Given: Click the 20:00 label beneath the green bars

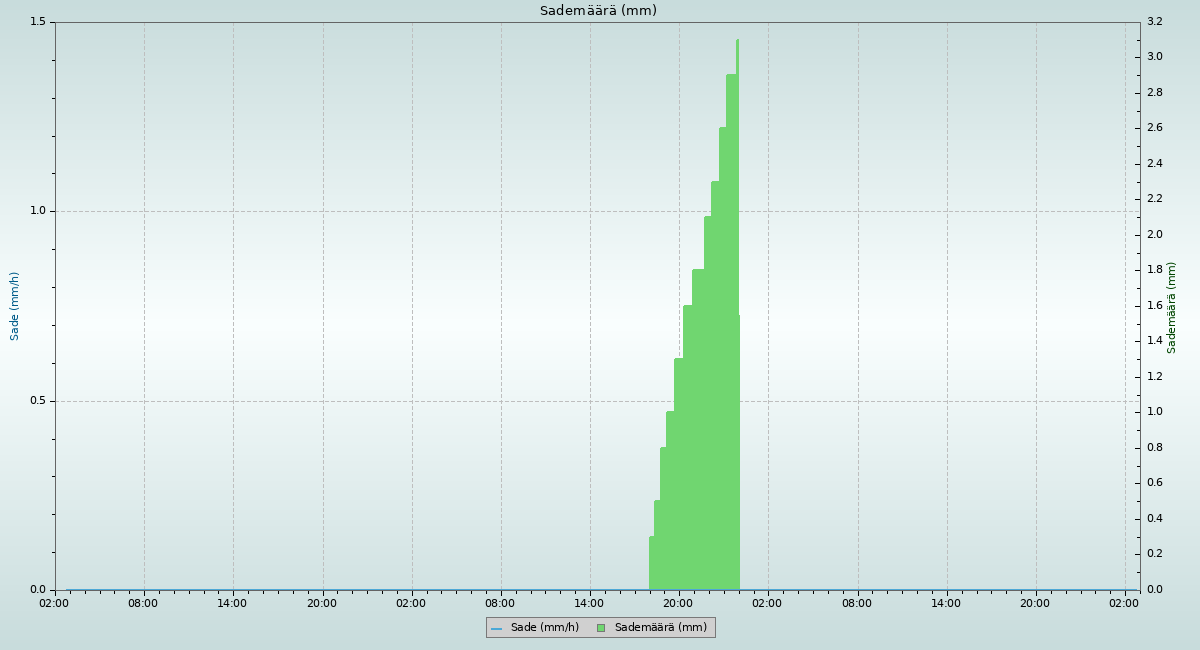Looking at the screenshot, I should 678,603.
